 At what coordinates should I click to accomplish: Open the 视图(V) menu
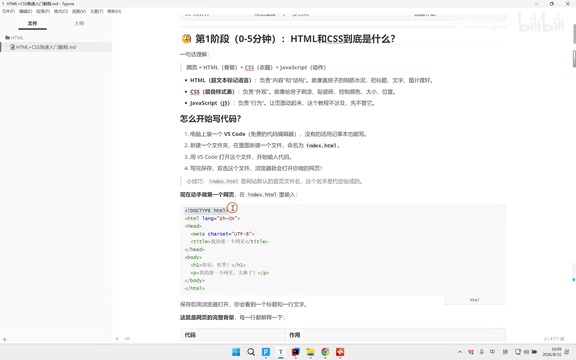click(79, 11)
